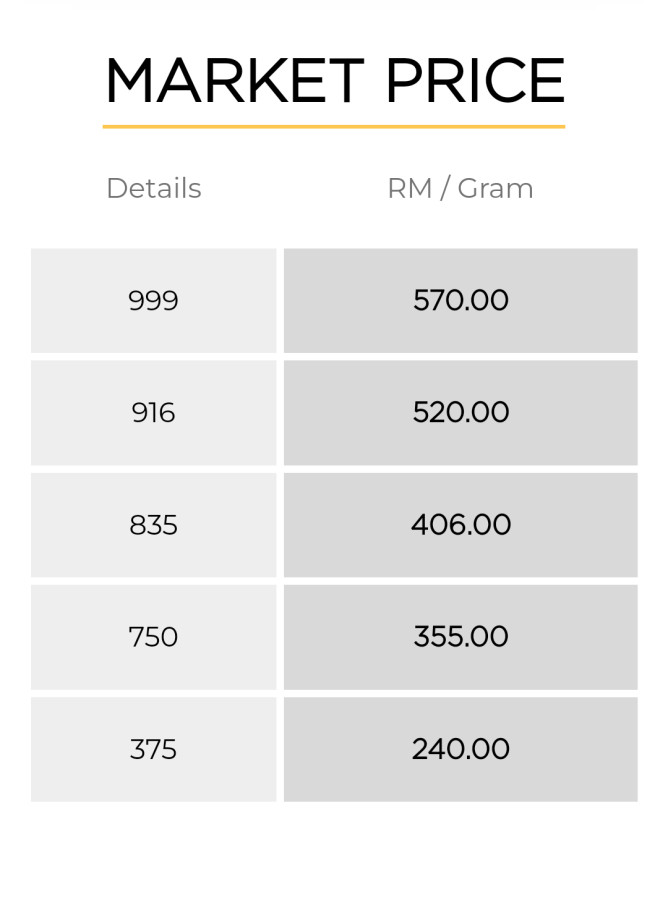Screen dimensions: 668x900
Task: Select the Details column header
Action: [x=154, y=188]
